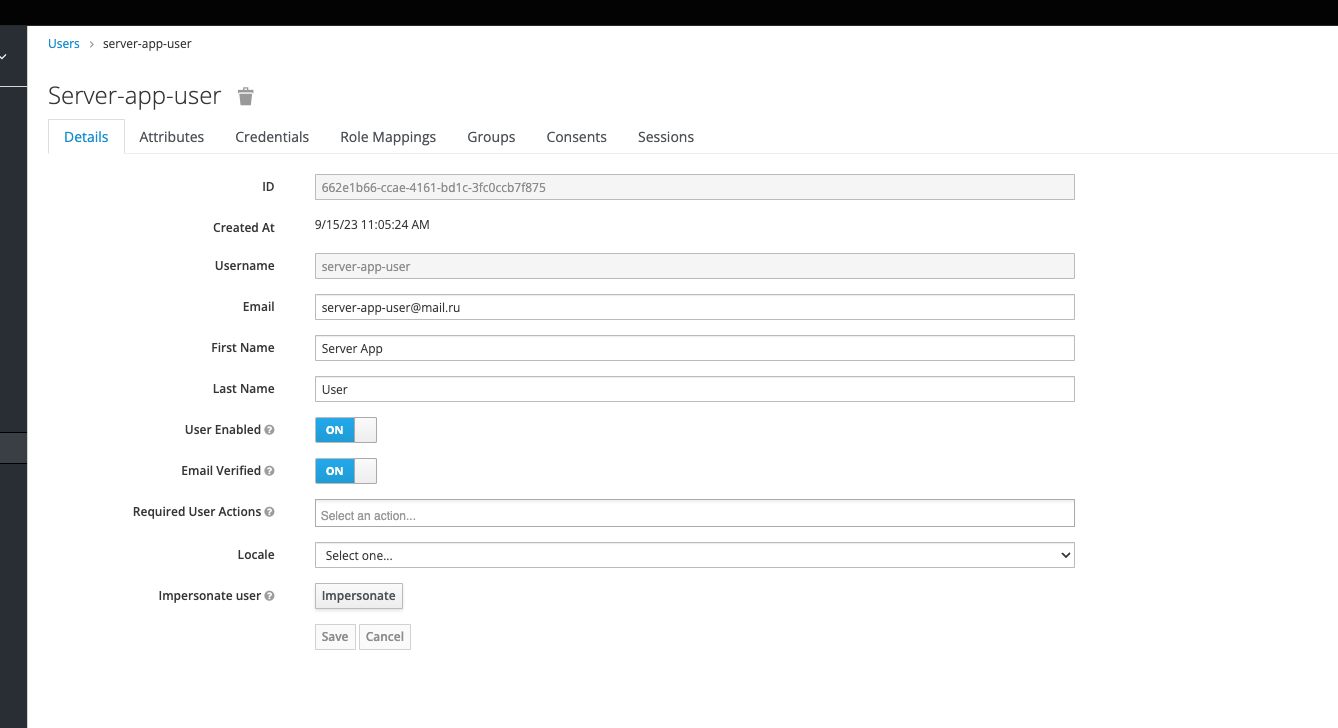1338x728 pixels.
Task: Open the Credentials tab
Action: [272, 137]
